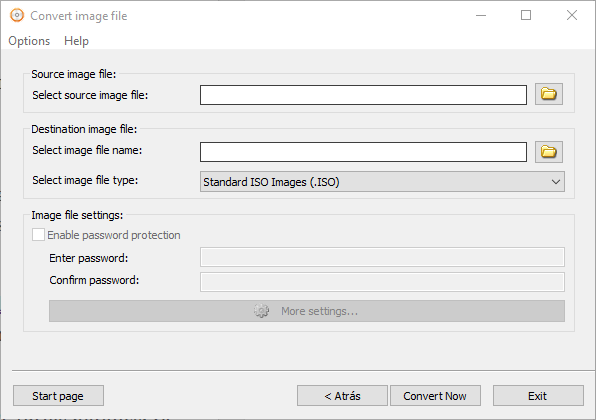Go back with the < Atrás button
This screenshot has height=420, width=596.
point(342,396)
